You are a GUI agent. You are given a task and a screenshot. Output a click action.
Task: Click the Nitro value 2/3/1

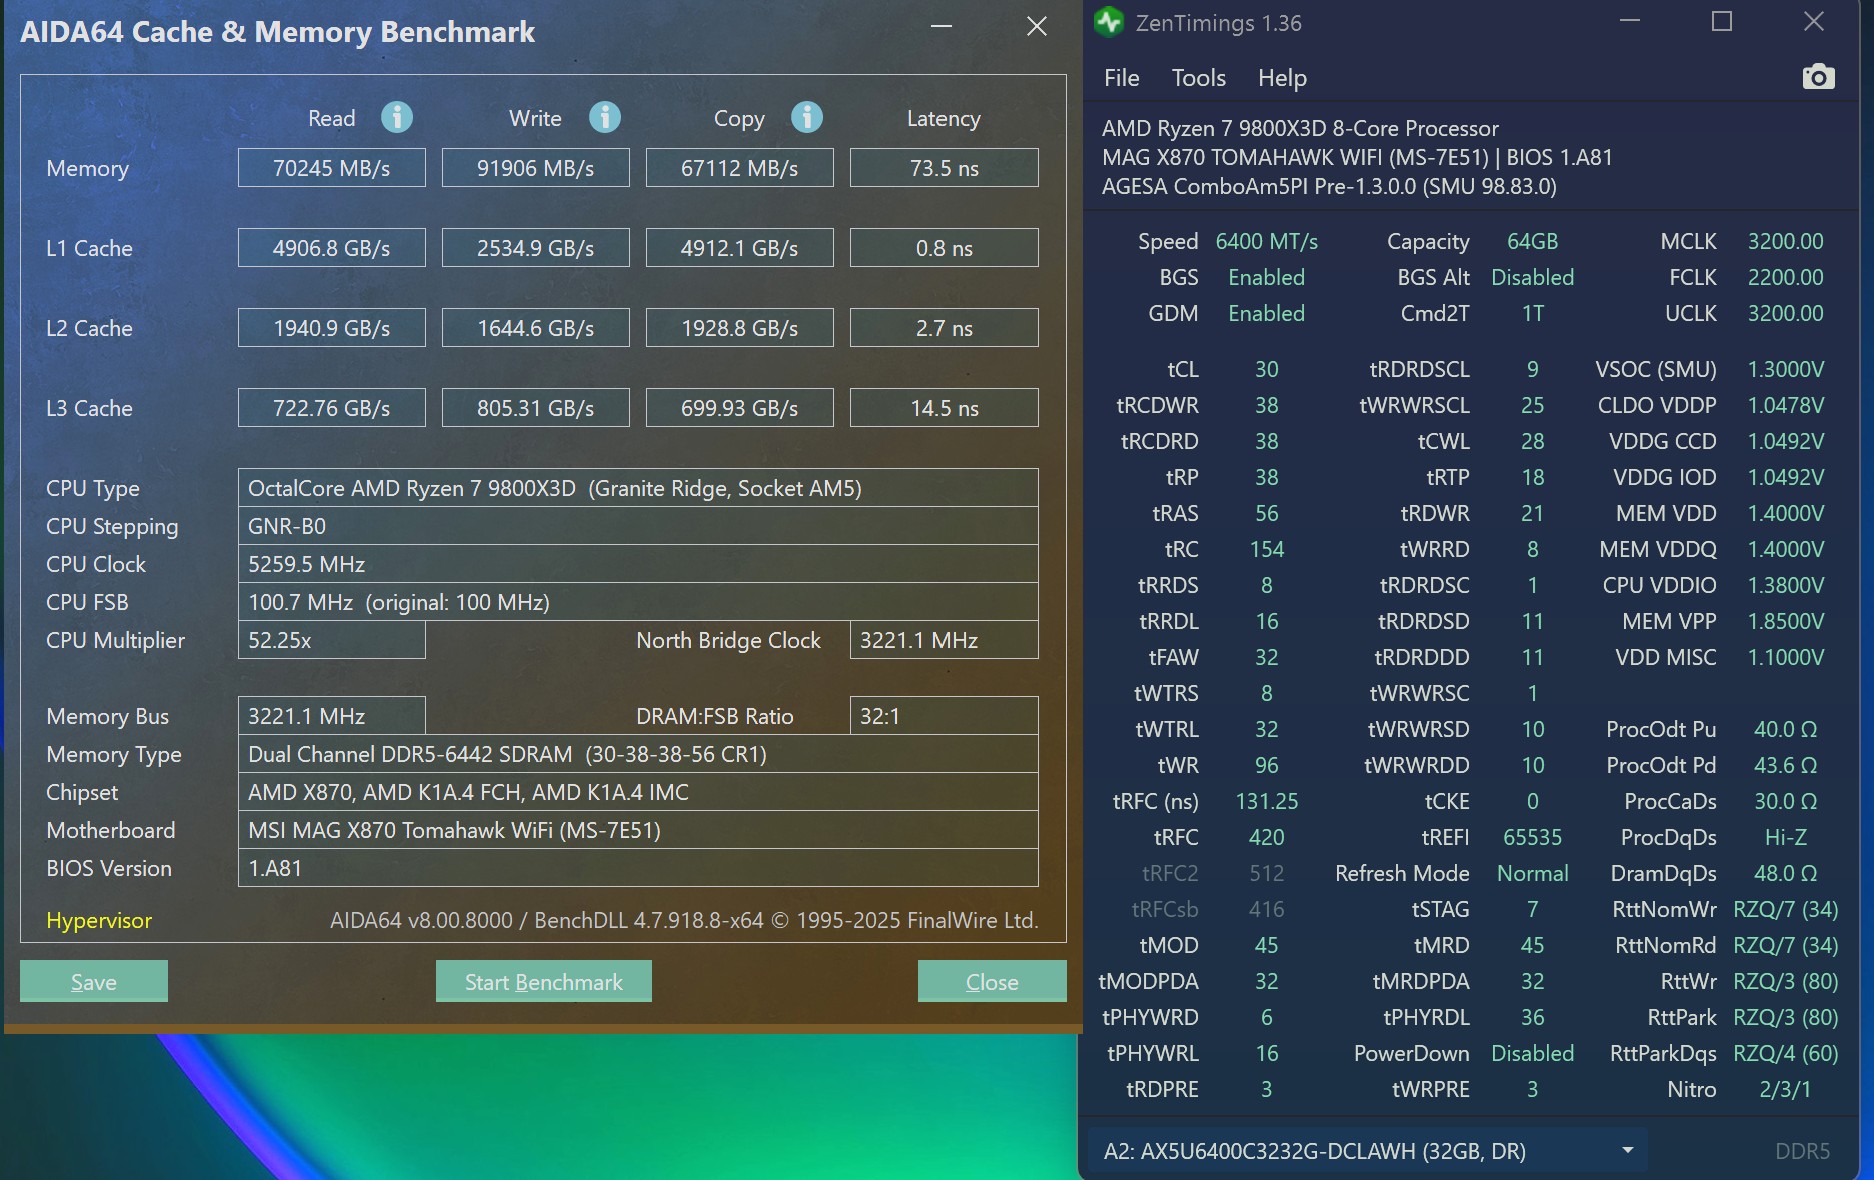(1785, 1089)
